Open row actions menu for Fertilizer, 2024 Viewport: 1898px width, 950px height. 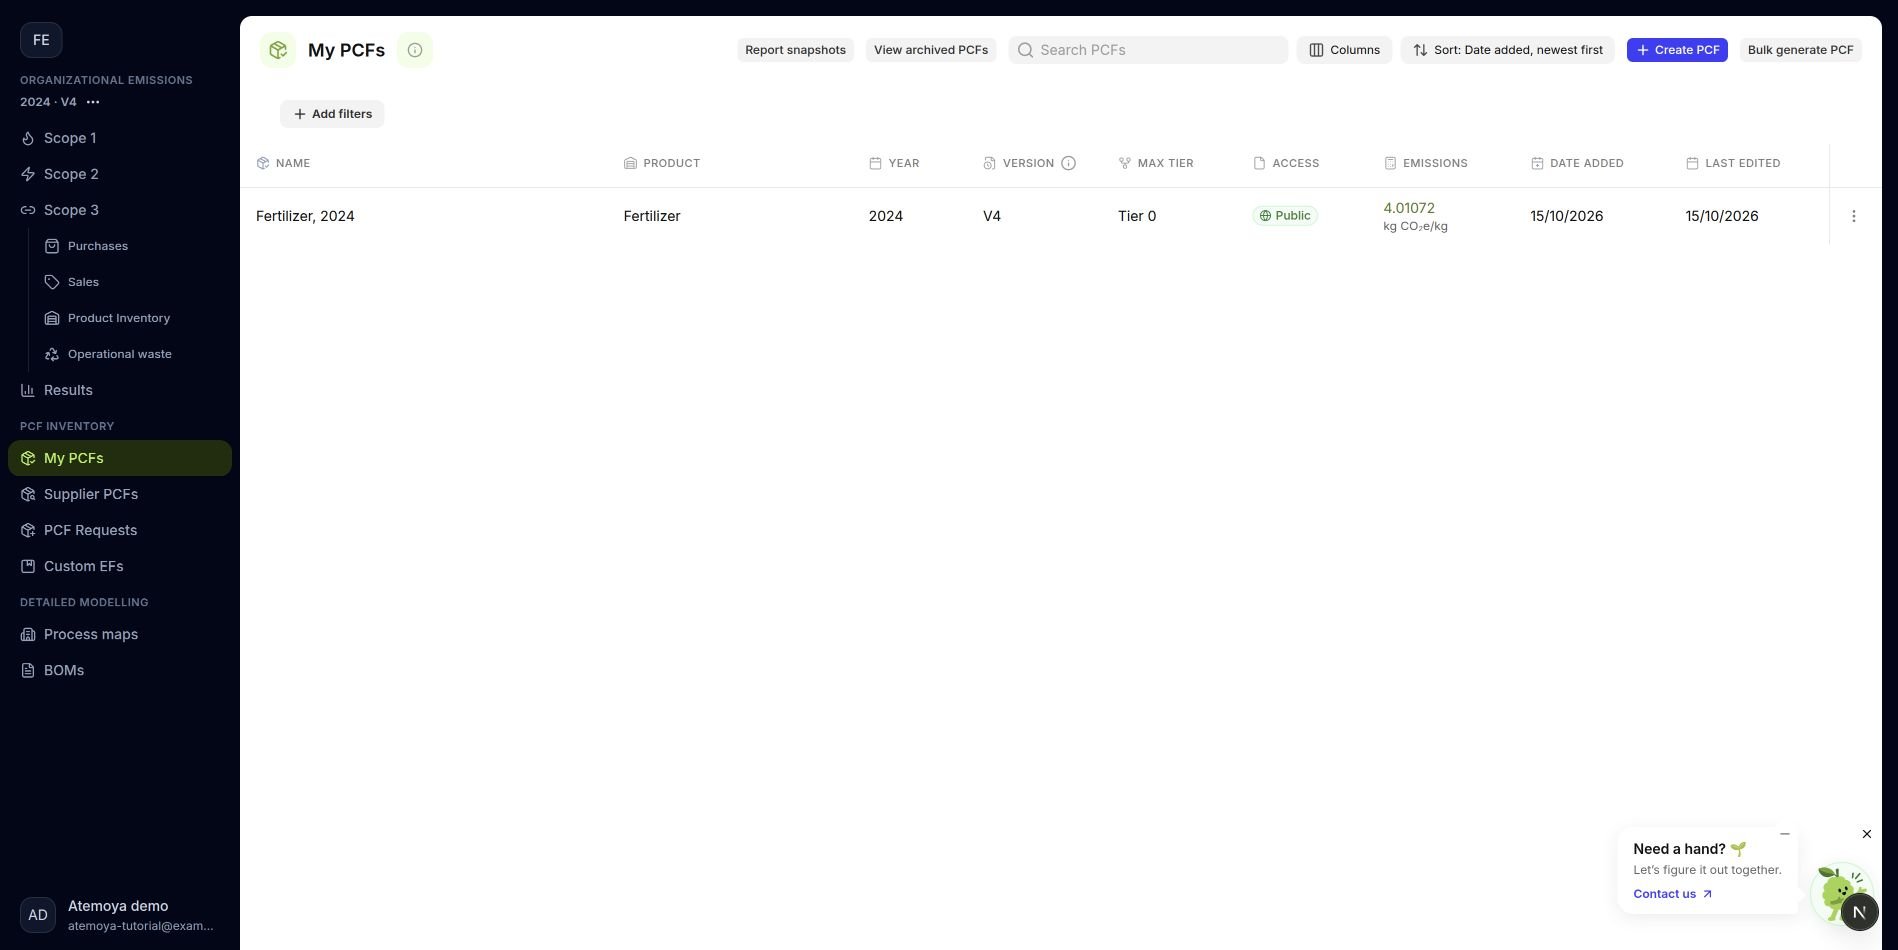(1853, 216)
